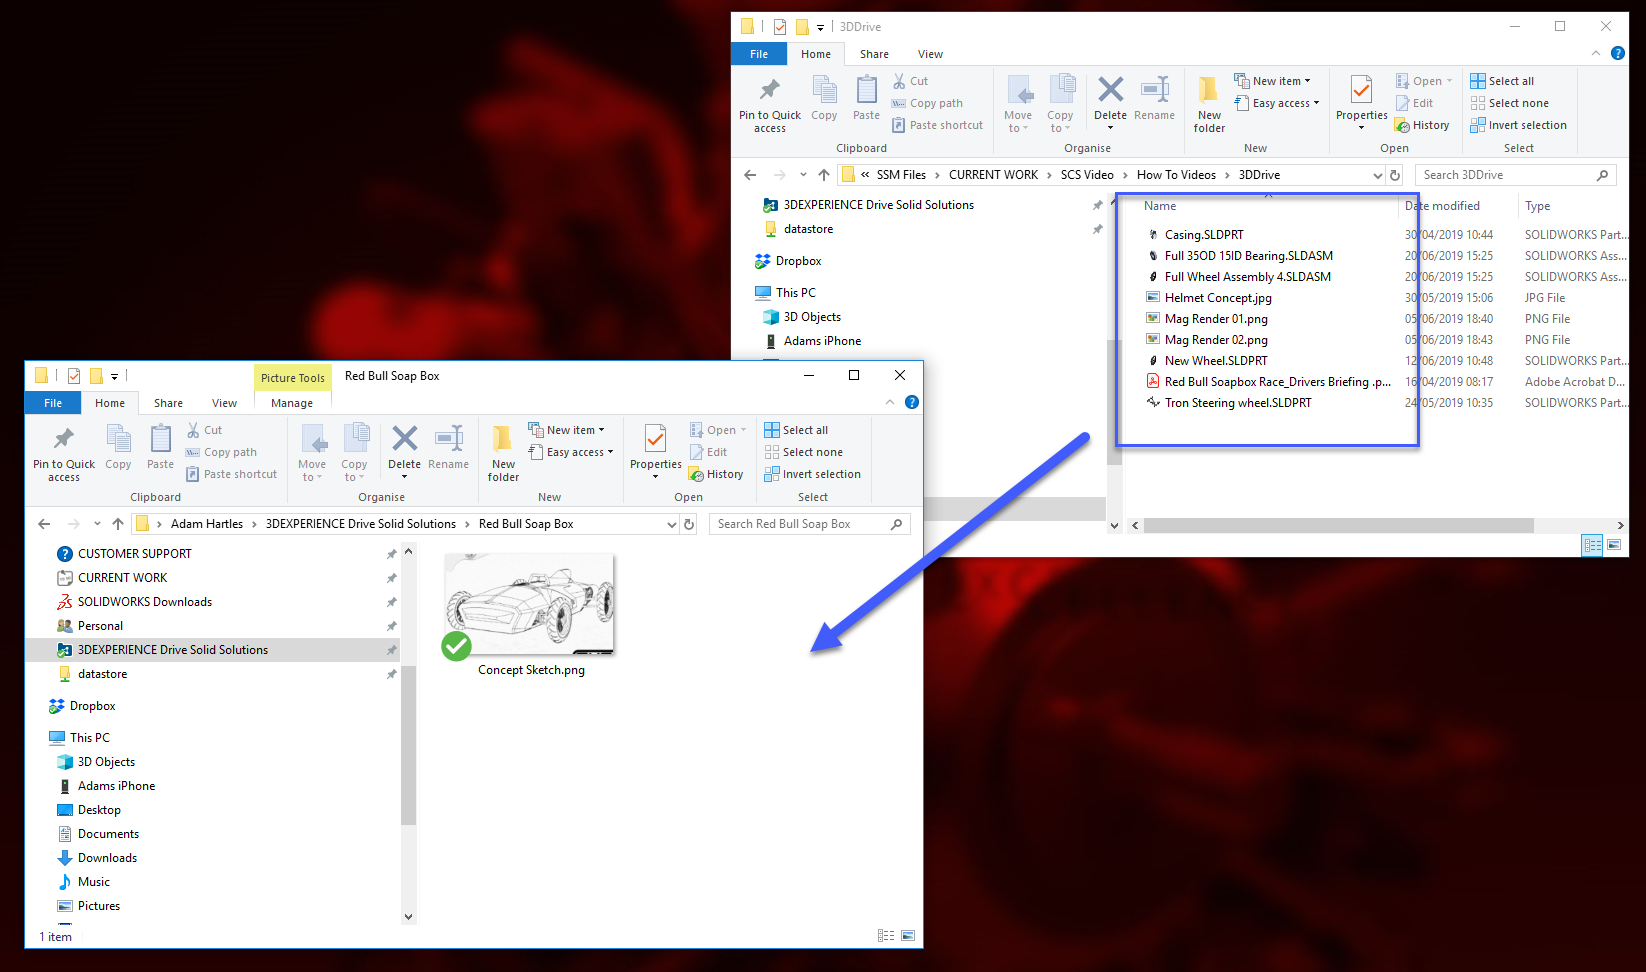Click Pin to Quick access in 3DDrive window
The height and width of the screenshot is (972, 1646).
point(769,104)
